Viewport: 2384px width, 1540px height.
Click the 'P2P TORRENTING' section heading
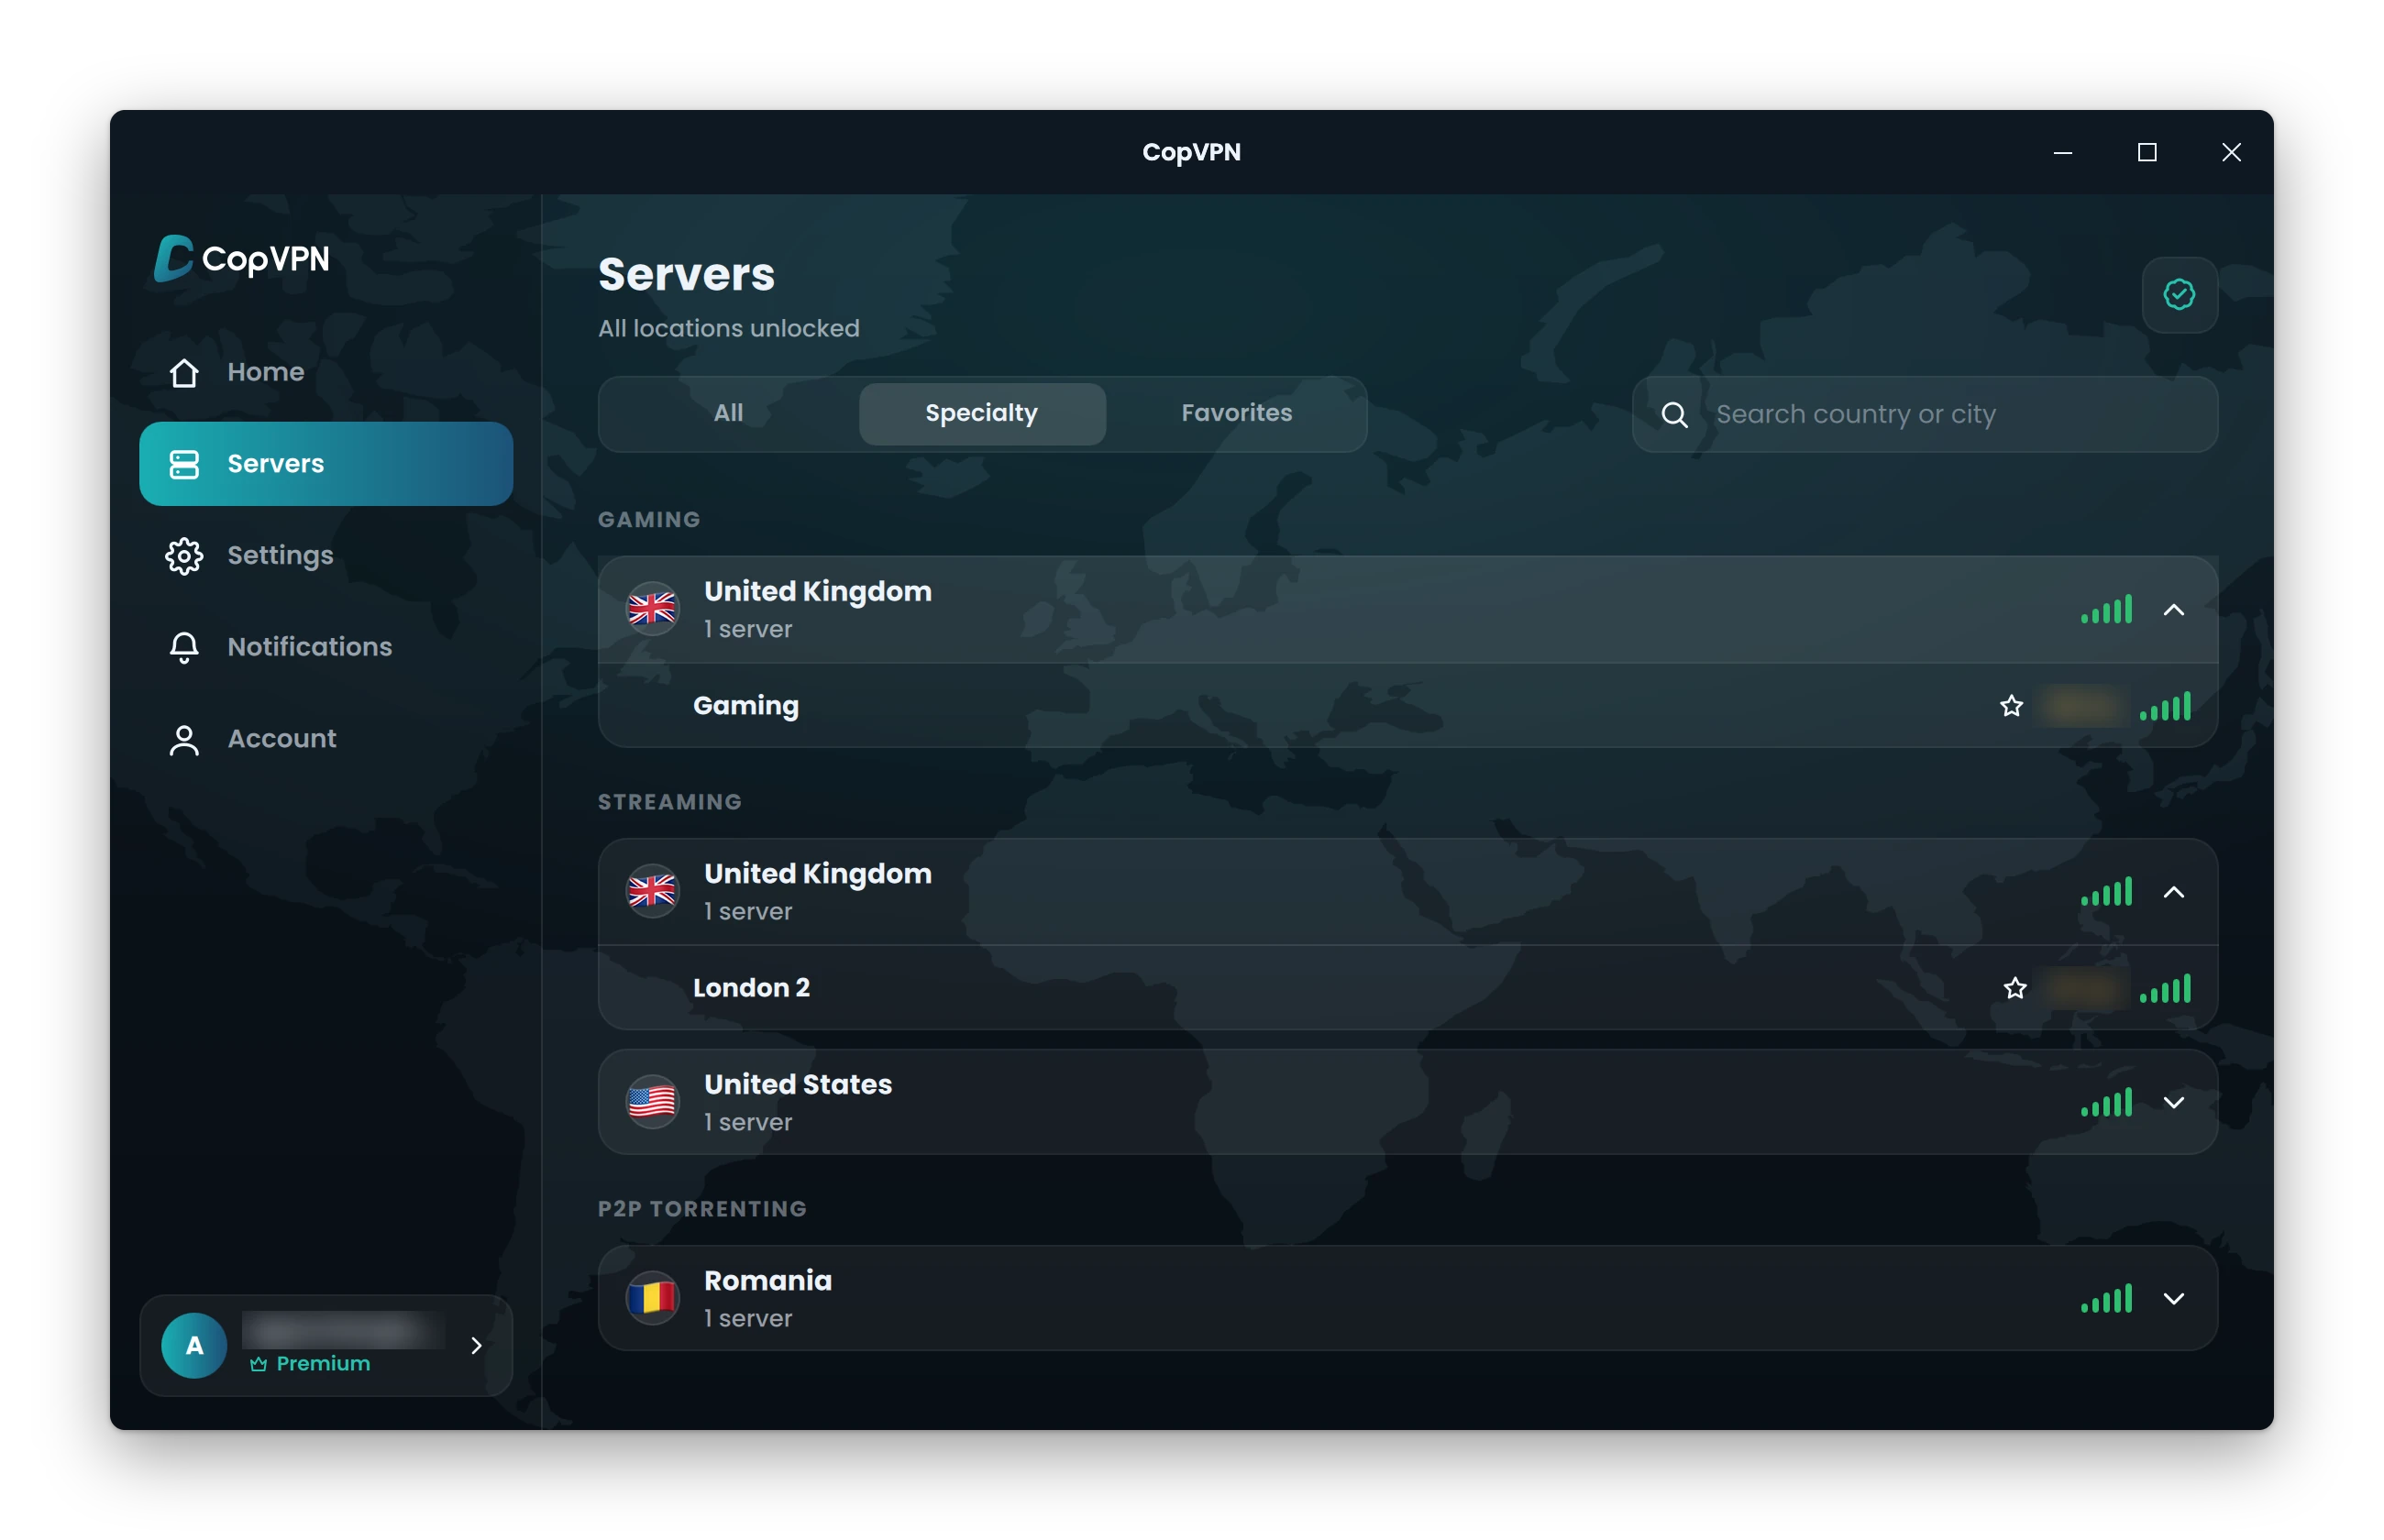pos(702,1208)
